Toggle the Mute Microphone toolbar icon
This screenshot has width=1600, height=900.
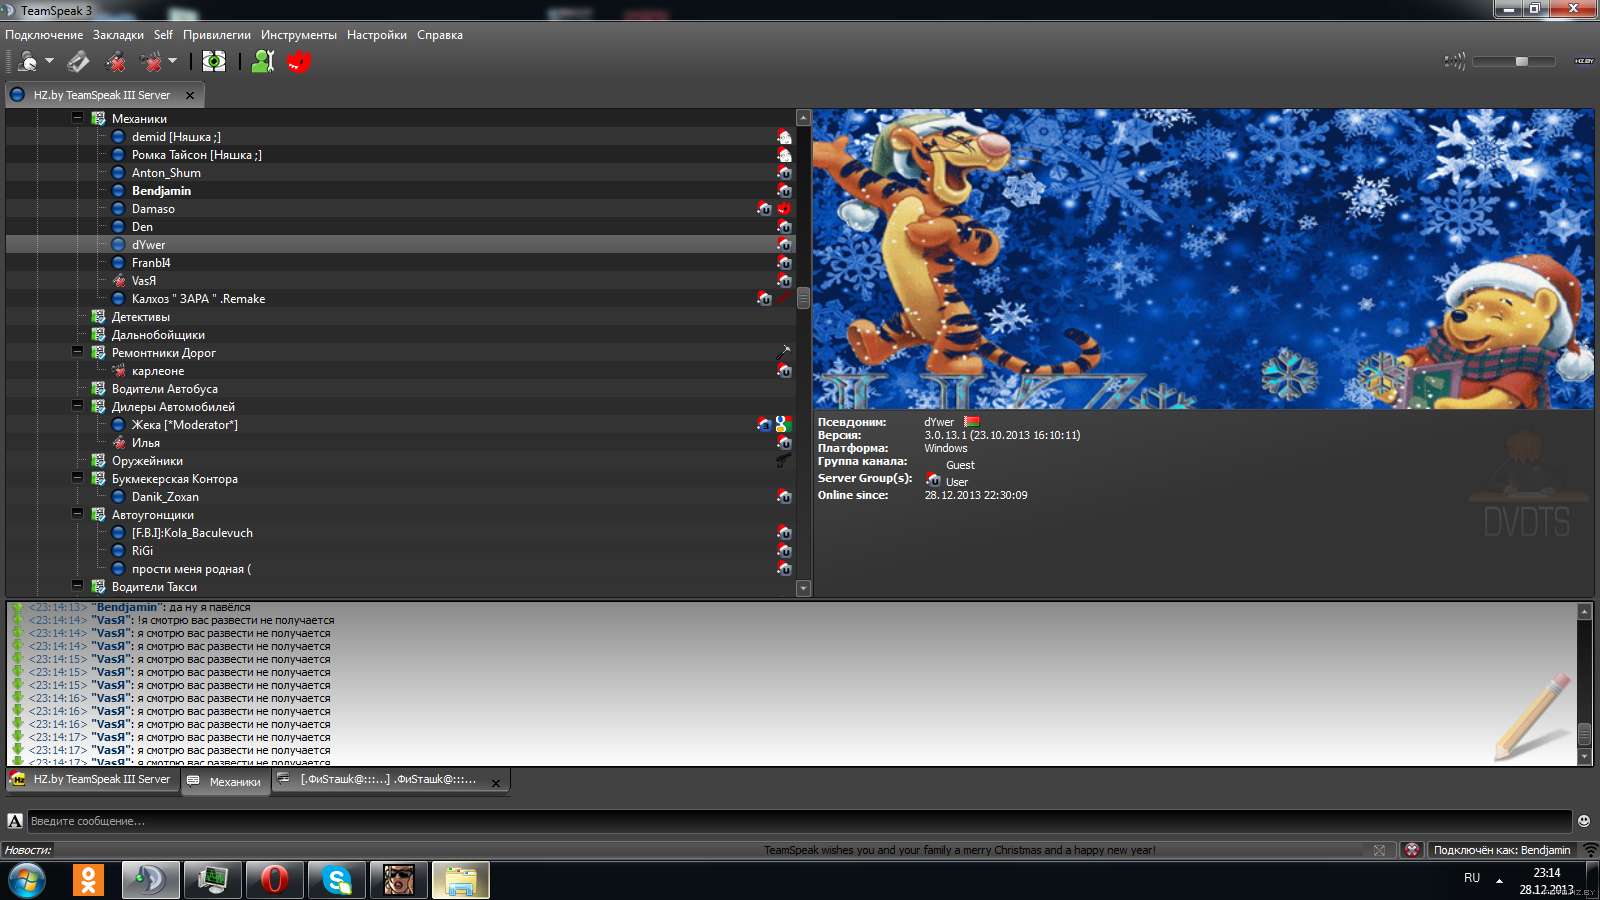116,61
